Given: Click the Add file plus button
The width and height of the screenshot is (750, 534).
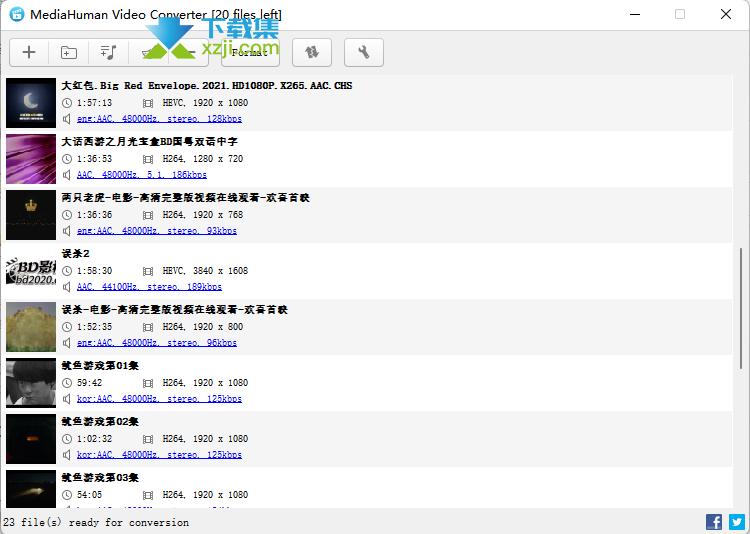Looking at the screenshot, I should point(29,52).
